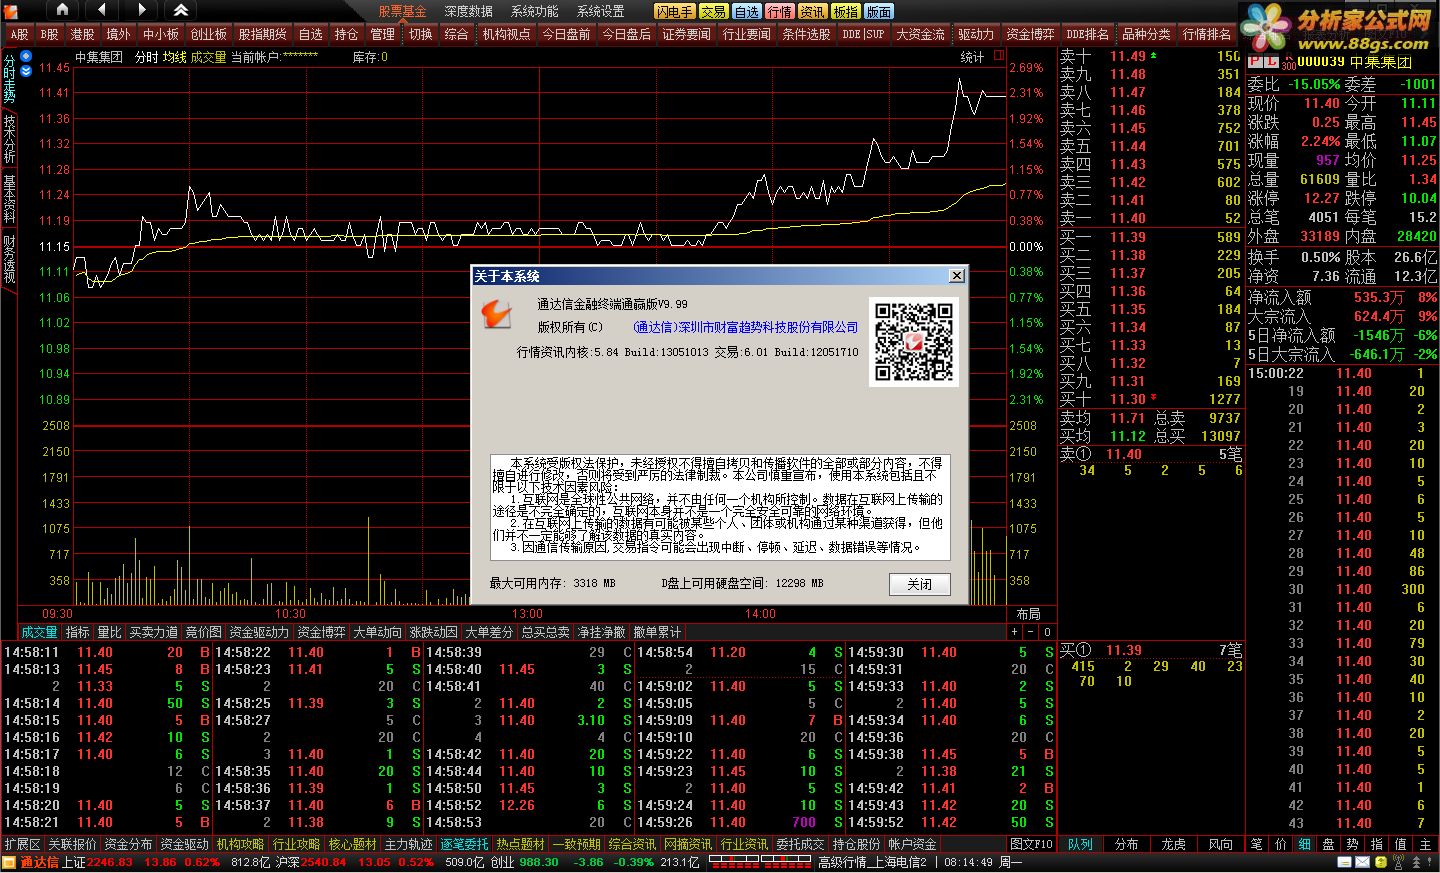Click the 版面 button in the top bar

879,11
